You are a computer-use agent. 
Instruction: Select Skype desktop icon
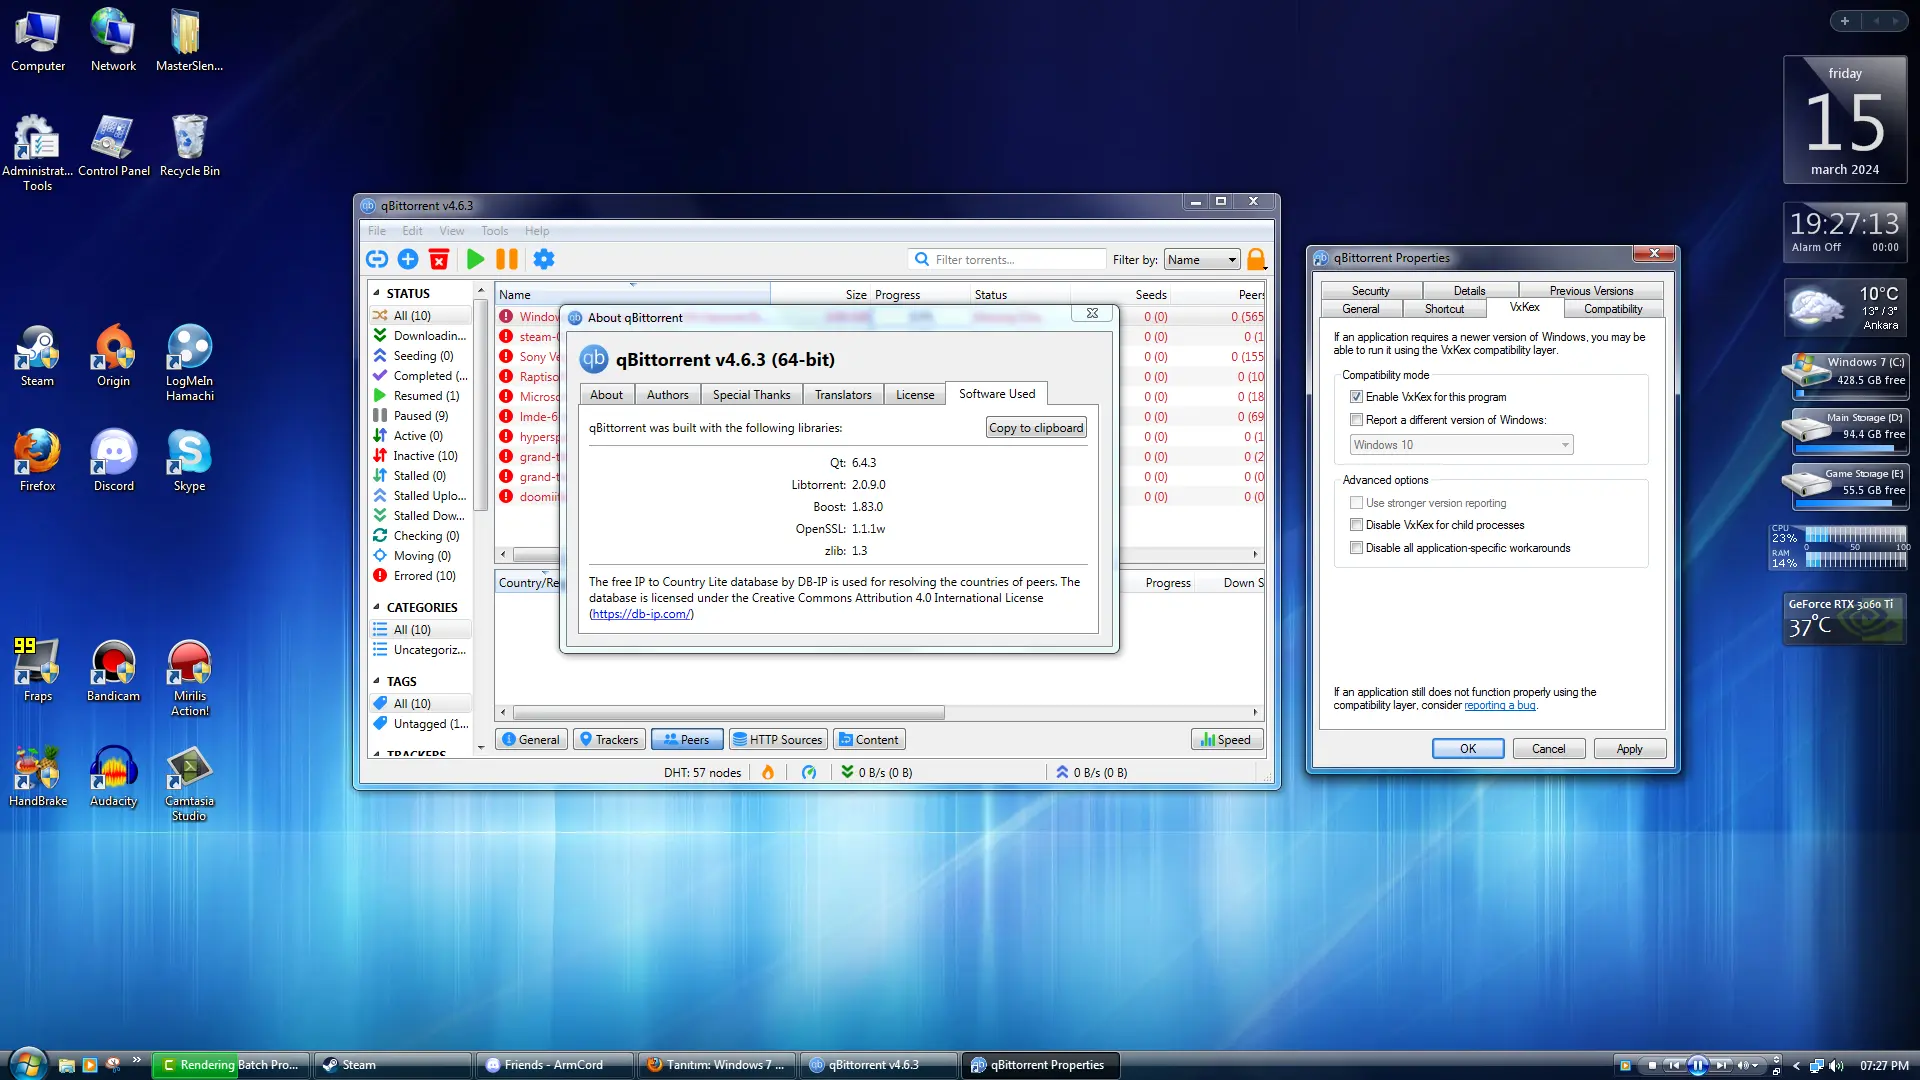tap(189, 461)
